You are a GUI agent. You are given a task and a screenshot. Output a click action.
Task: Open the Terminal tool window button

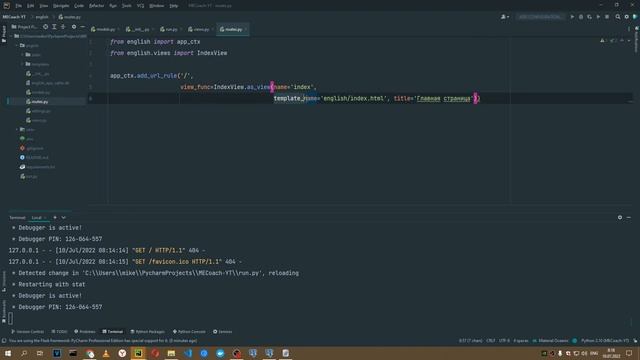click(113, 331)
